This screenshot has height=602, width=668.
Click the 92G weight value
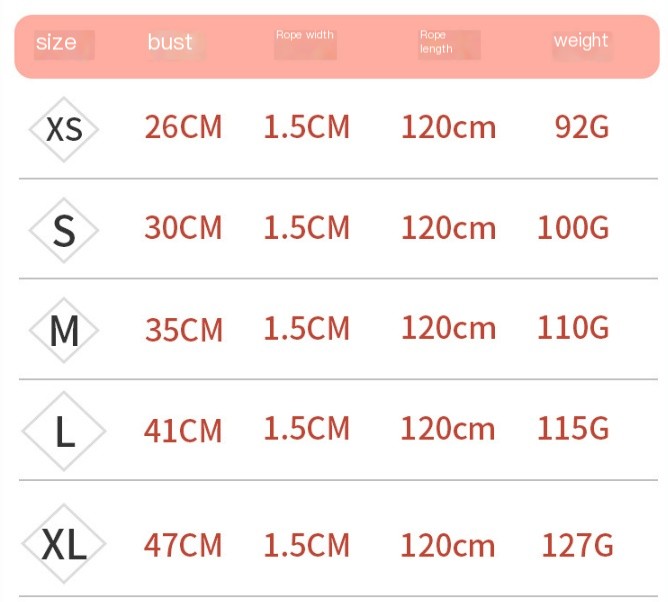click(x=582, y=127)
